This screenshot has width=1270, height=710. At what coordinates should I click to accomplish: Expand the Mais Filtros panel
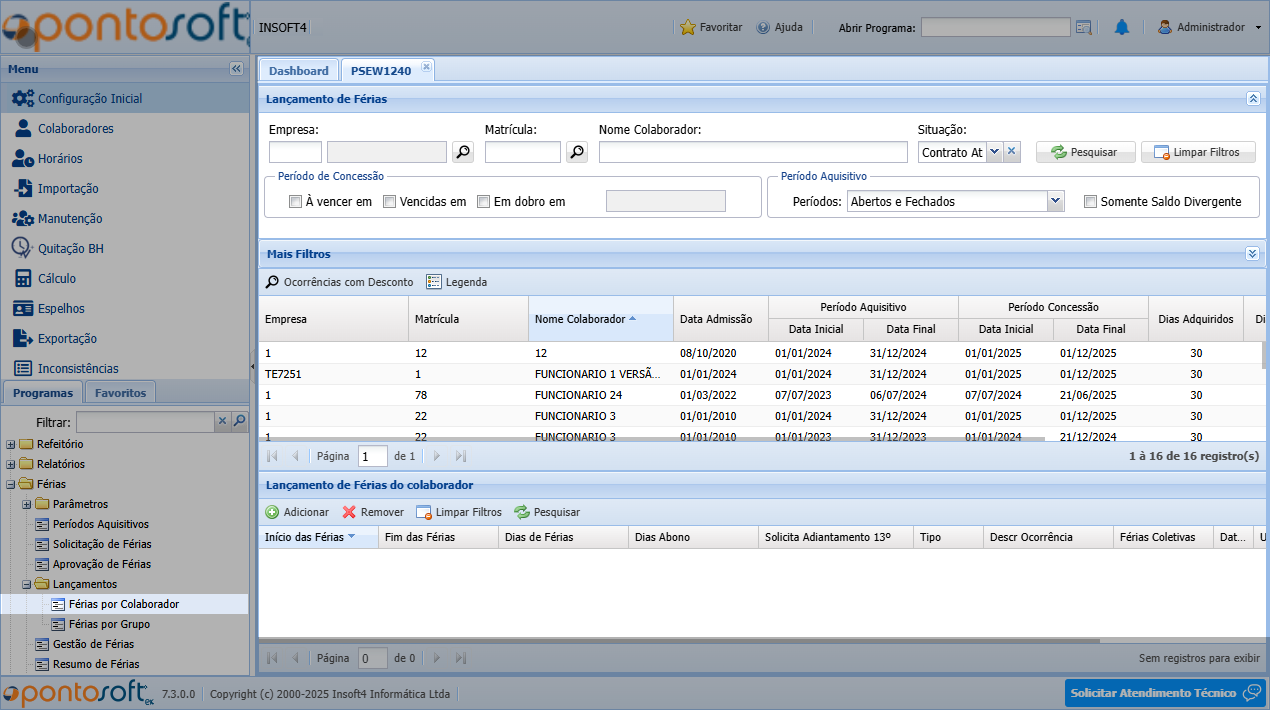pyautogui.click(x=1252, y=254)
